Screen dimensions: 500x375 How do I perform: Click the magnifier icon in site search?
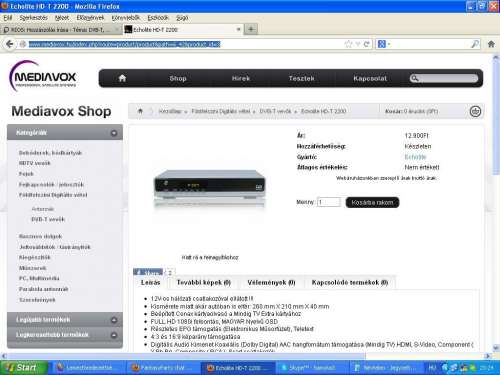pos(414,78)
